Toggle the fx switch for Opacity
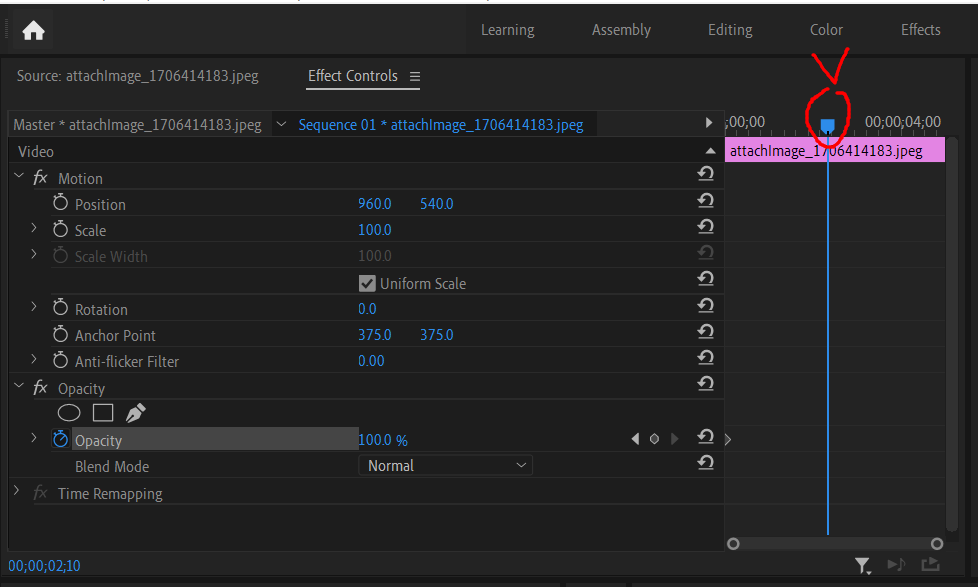Viewport: 978px width, 587px height. click(x=40, y=388)
